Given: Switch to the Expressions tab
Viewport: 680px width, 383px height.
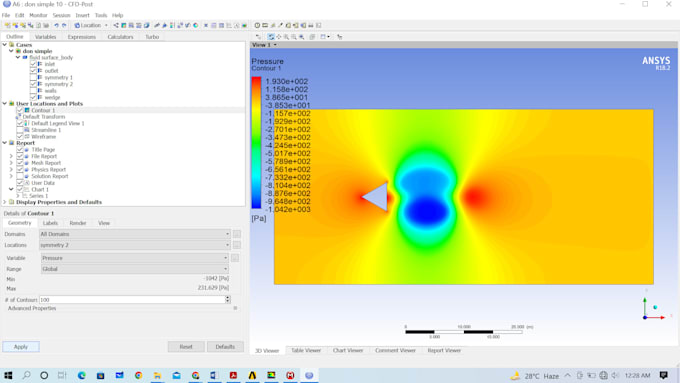Looking at the screenshot, I should 82,37.
